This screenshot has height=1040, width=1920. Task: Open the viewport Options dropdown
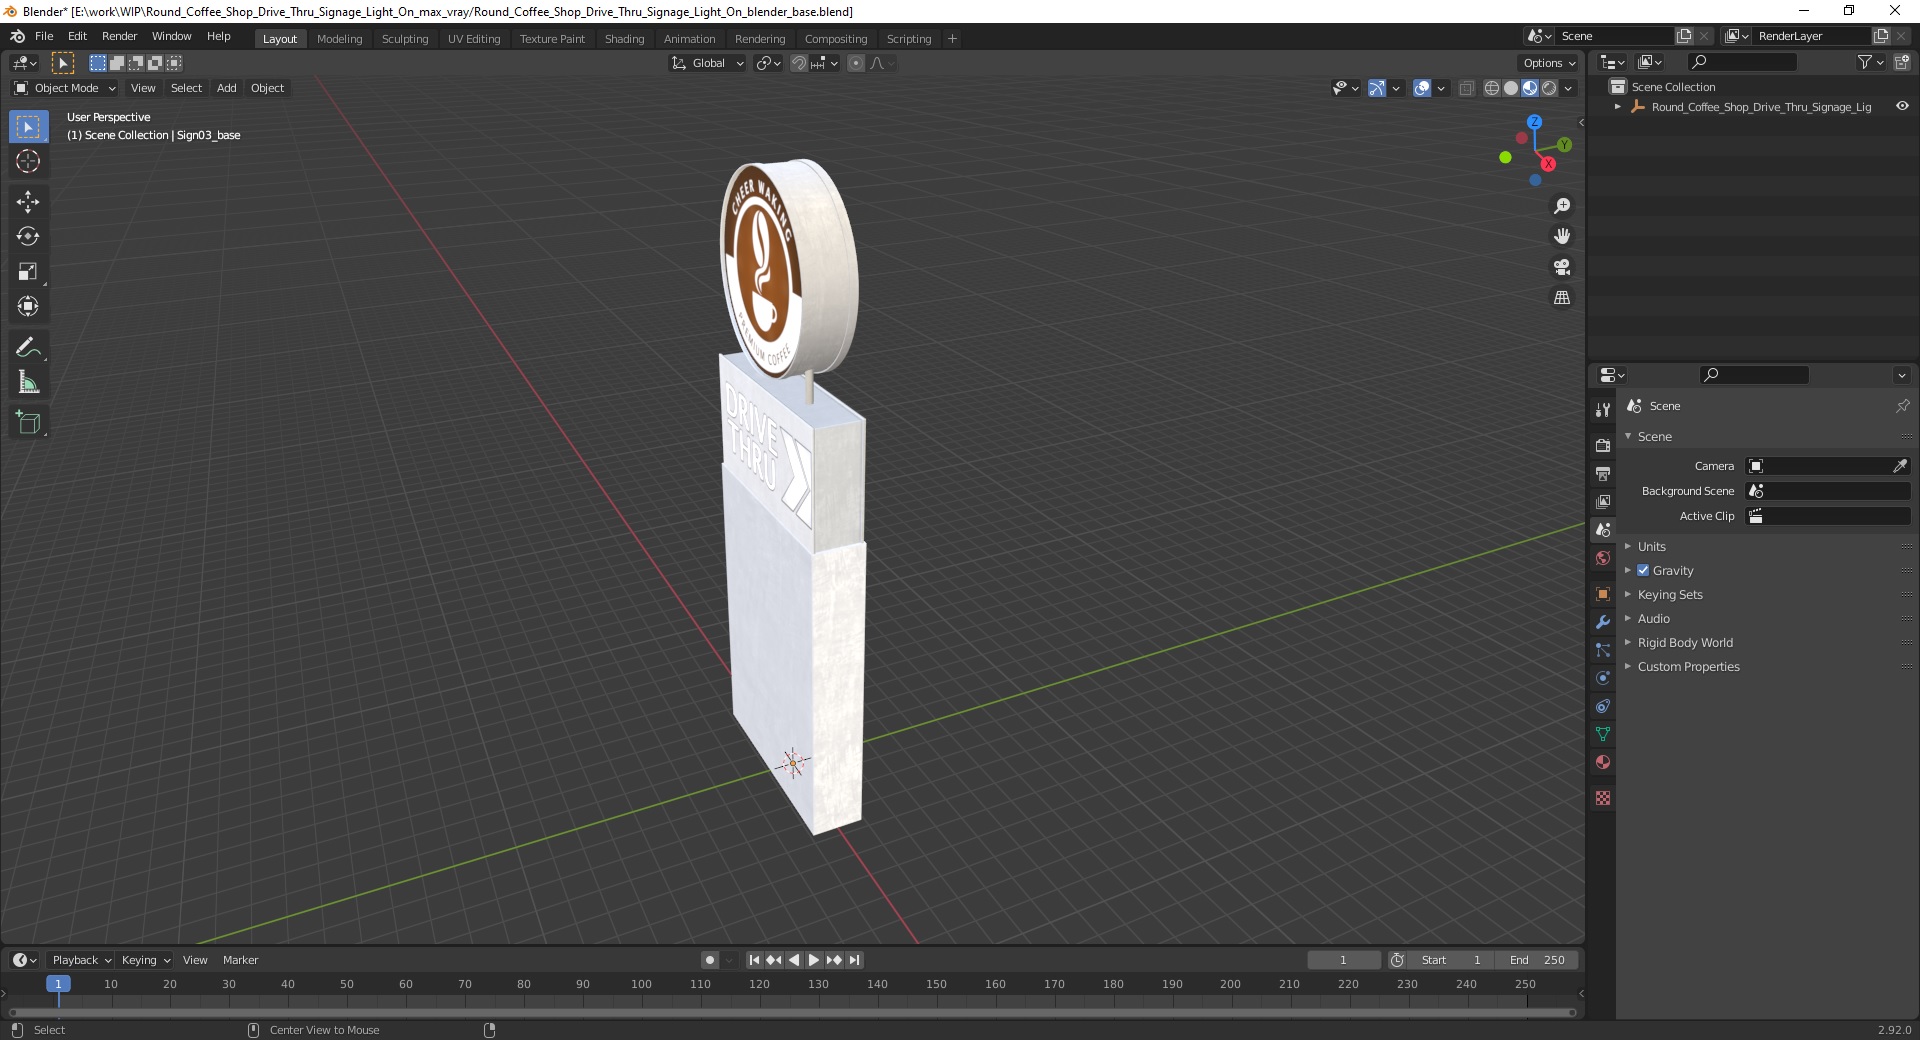coord(1548,63)
